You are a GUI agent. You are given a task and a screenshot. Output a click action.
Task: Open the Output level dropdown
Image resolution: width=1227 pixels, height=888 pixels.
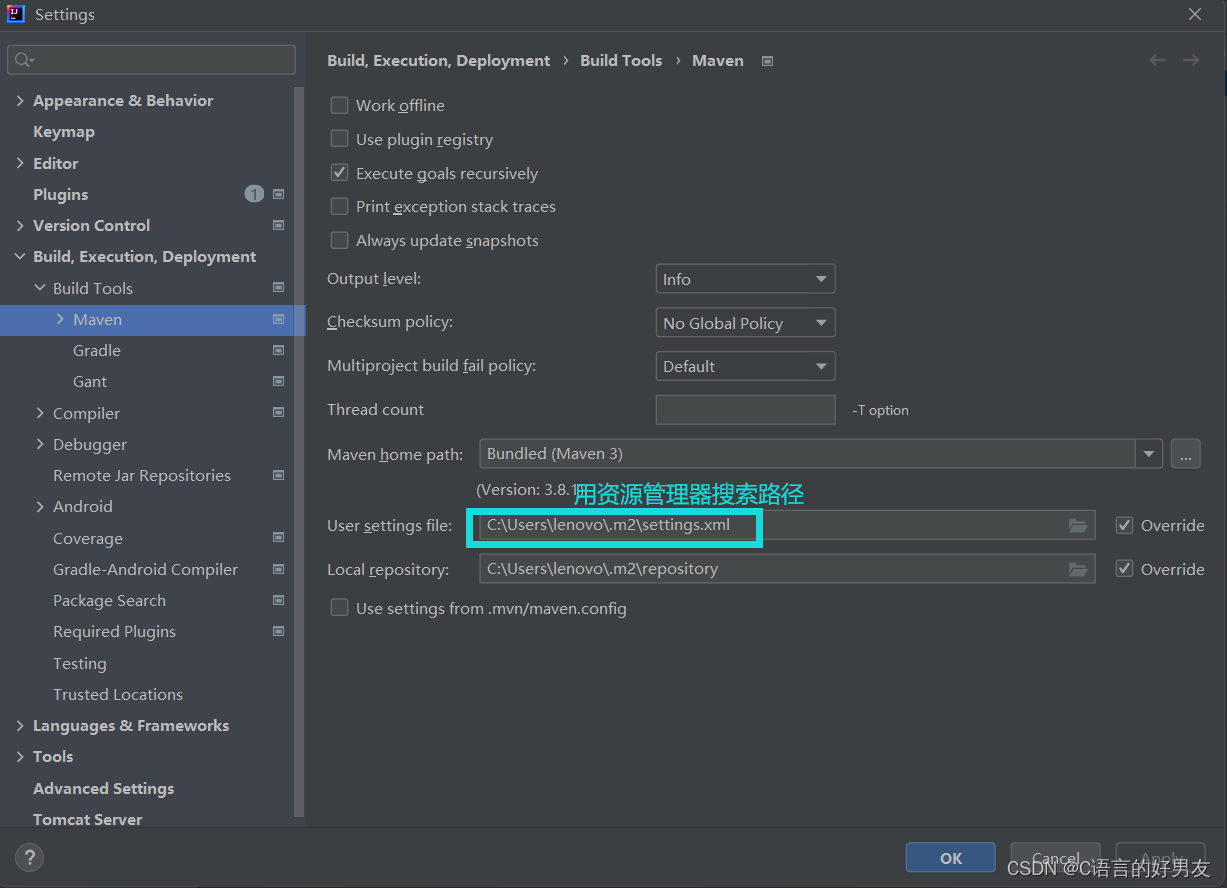tap(745, 279)
